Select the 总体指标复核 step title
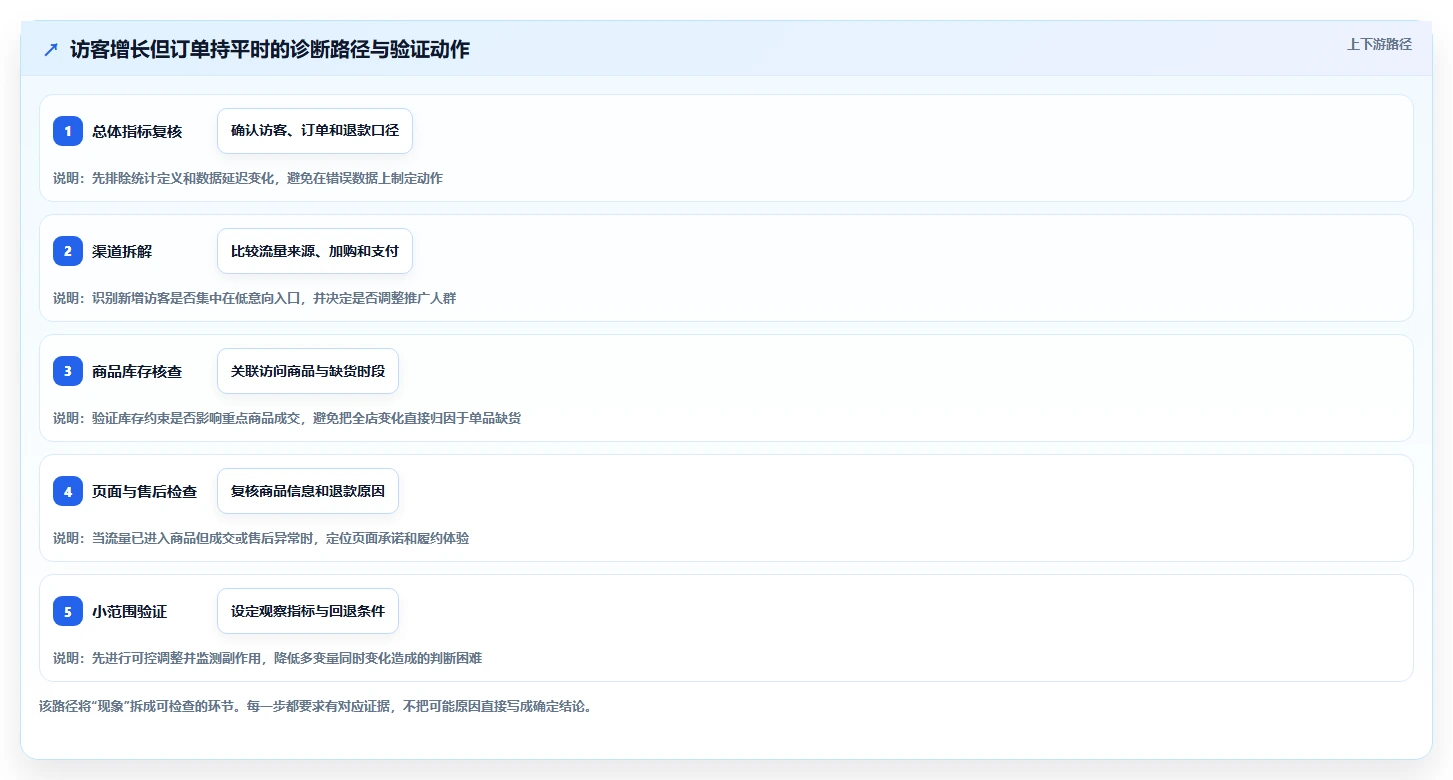Image resolution: width=1453 pixels, height=780 pixels. tap(137, 131)
